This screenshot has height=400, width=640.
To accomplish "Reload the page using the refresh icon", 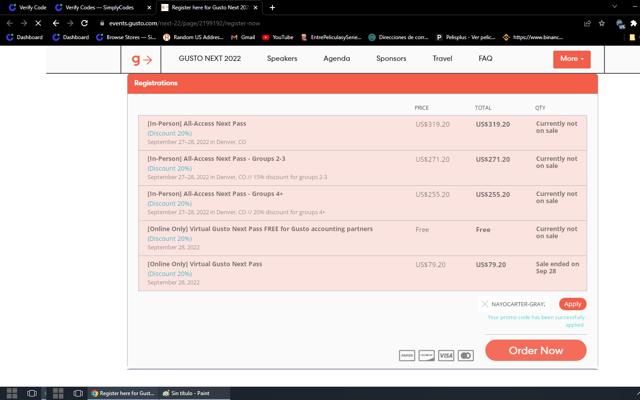I will 84,23.
